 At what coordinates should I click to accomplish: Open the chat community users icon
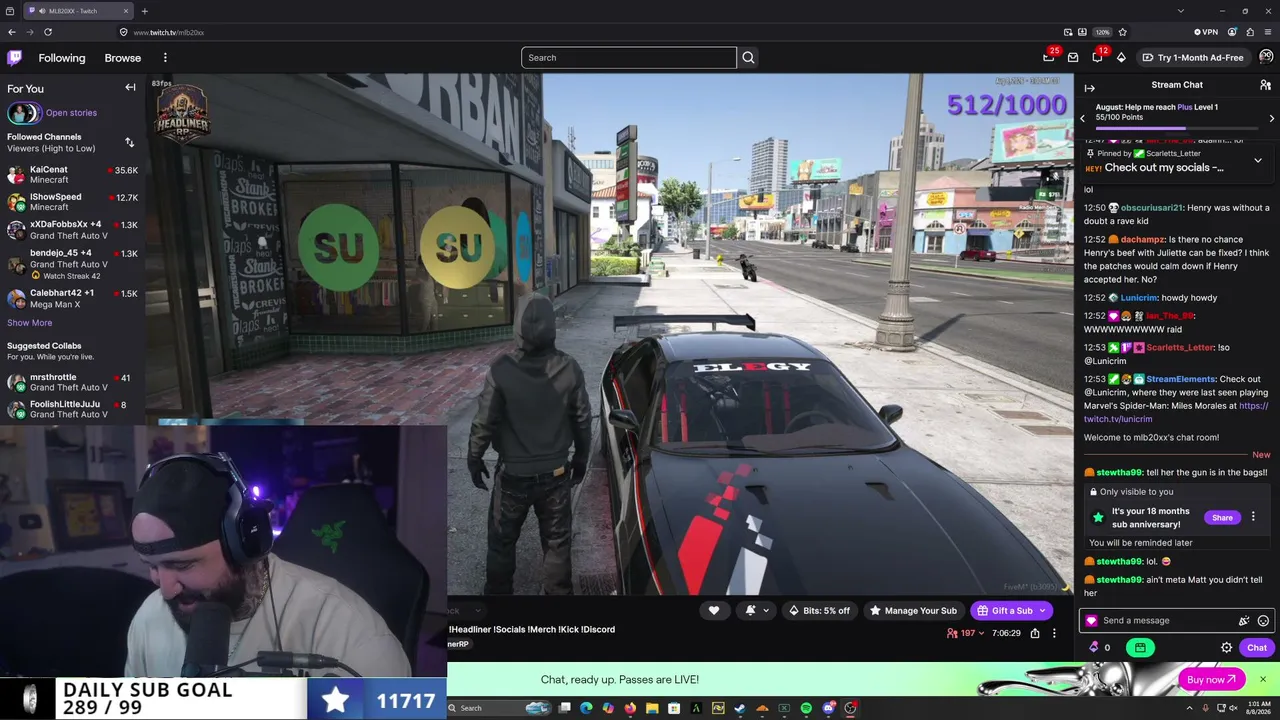click(x=1266, y=85)
